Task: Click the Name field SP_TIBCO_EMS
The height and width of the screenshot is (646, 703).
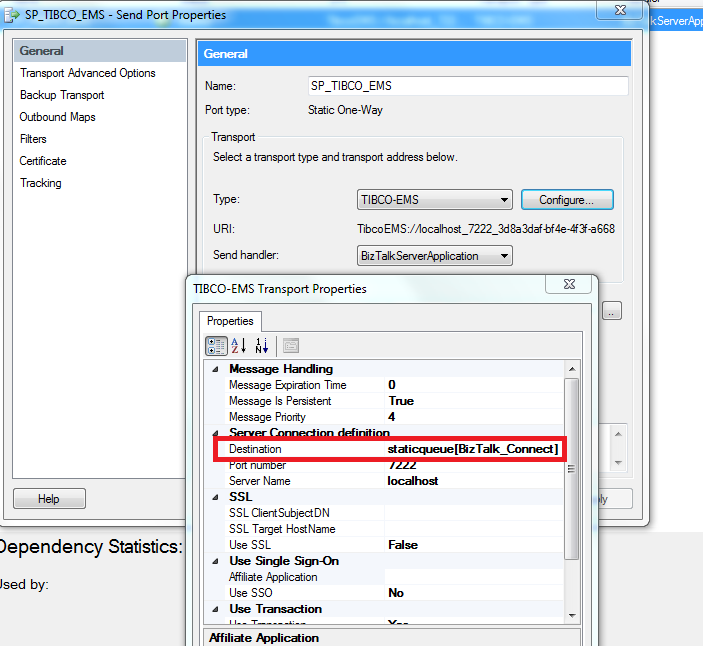Action: click(x=468, y=86)
